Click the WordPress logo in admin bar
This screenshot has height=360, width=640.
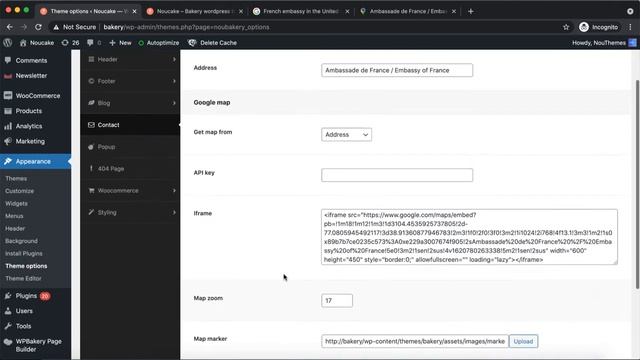(7, 42)
